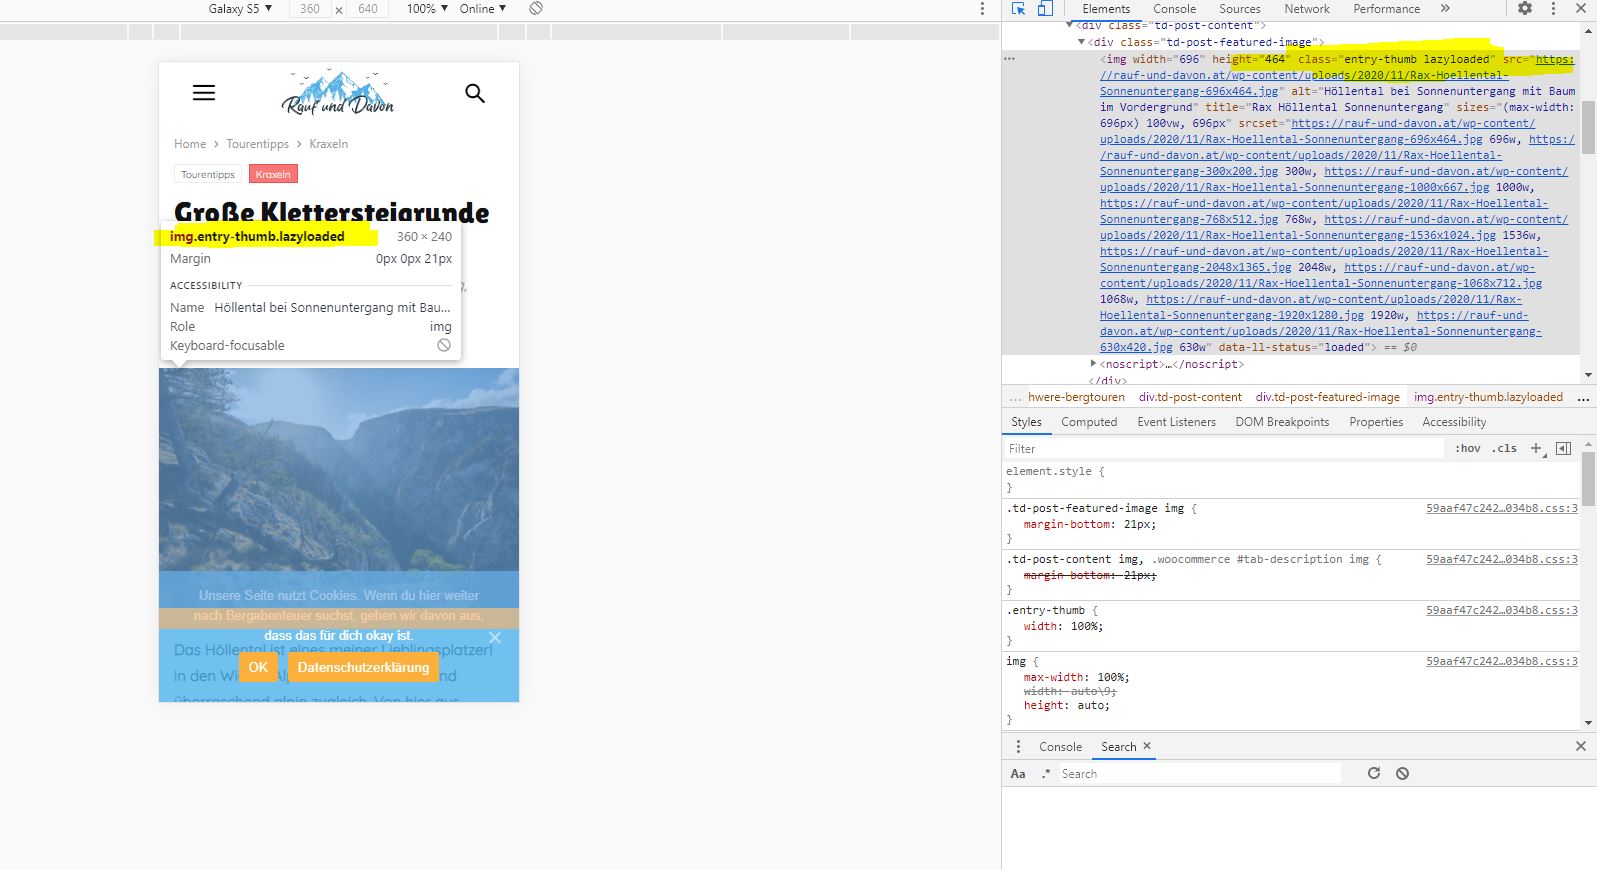Dismiss the cookie notice with X
Screen dimensions: 1597x870
pyautogui.click(x=495, y=637)
